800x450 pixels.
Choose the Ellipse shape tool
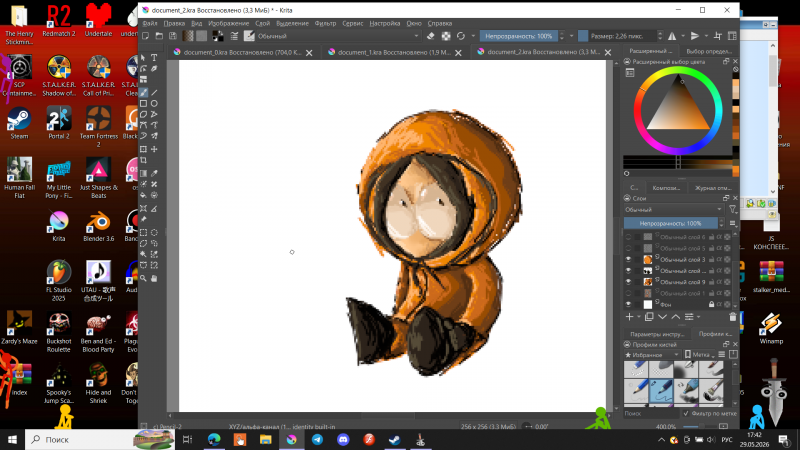point(154,104)
